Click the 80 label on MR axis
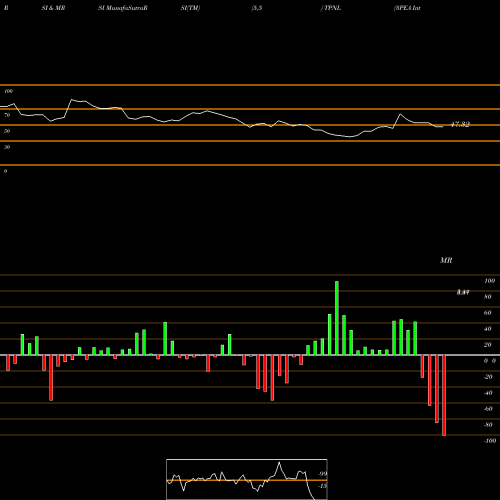500x500 pixels. 488,297
